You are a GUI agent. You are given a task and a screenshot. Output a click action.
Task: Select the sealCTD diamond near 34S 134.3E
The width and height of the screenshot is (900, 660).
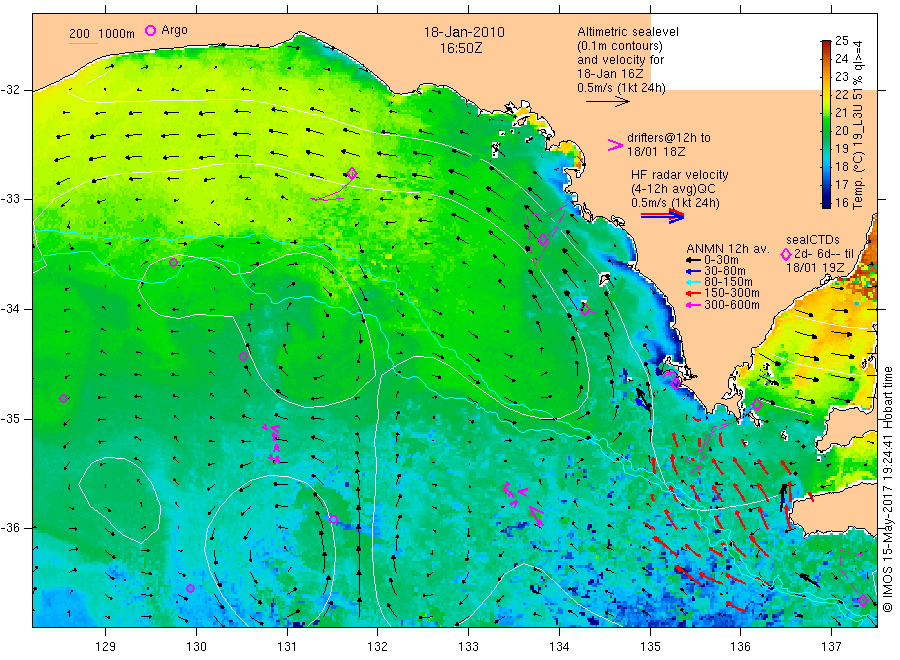[585, 309]
